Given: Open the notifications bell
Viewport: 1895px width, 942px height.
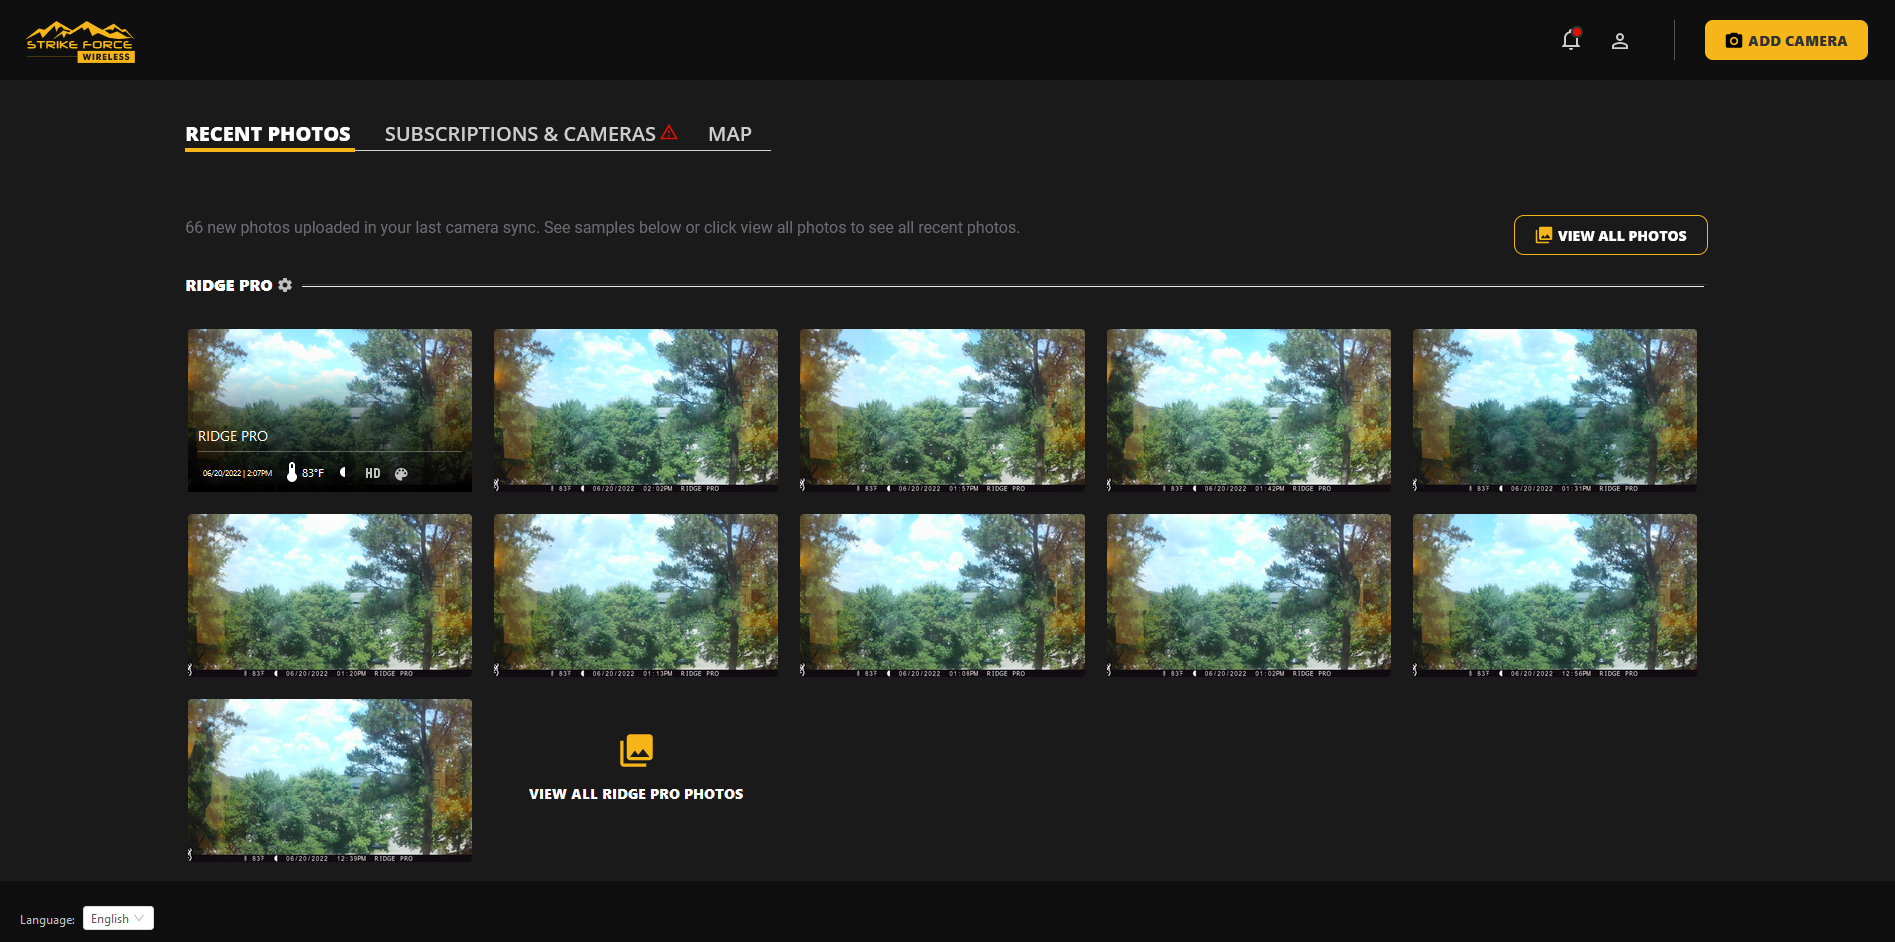Looking at the screenshot, I should (x=1570, y=40).
